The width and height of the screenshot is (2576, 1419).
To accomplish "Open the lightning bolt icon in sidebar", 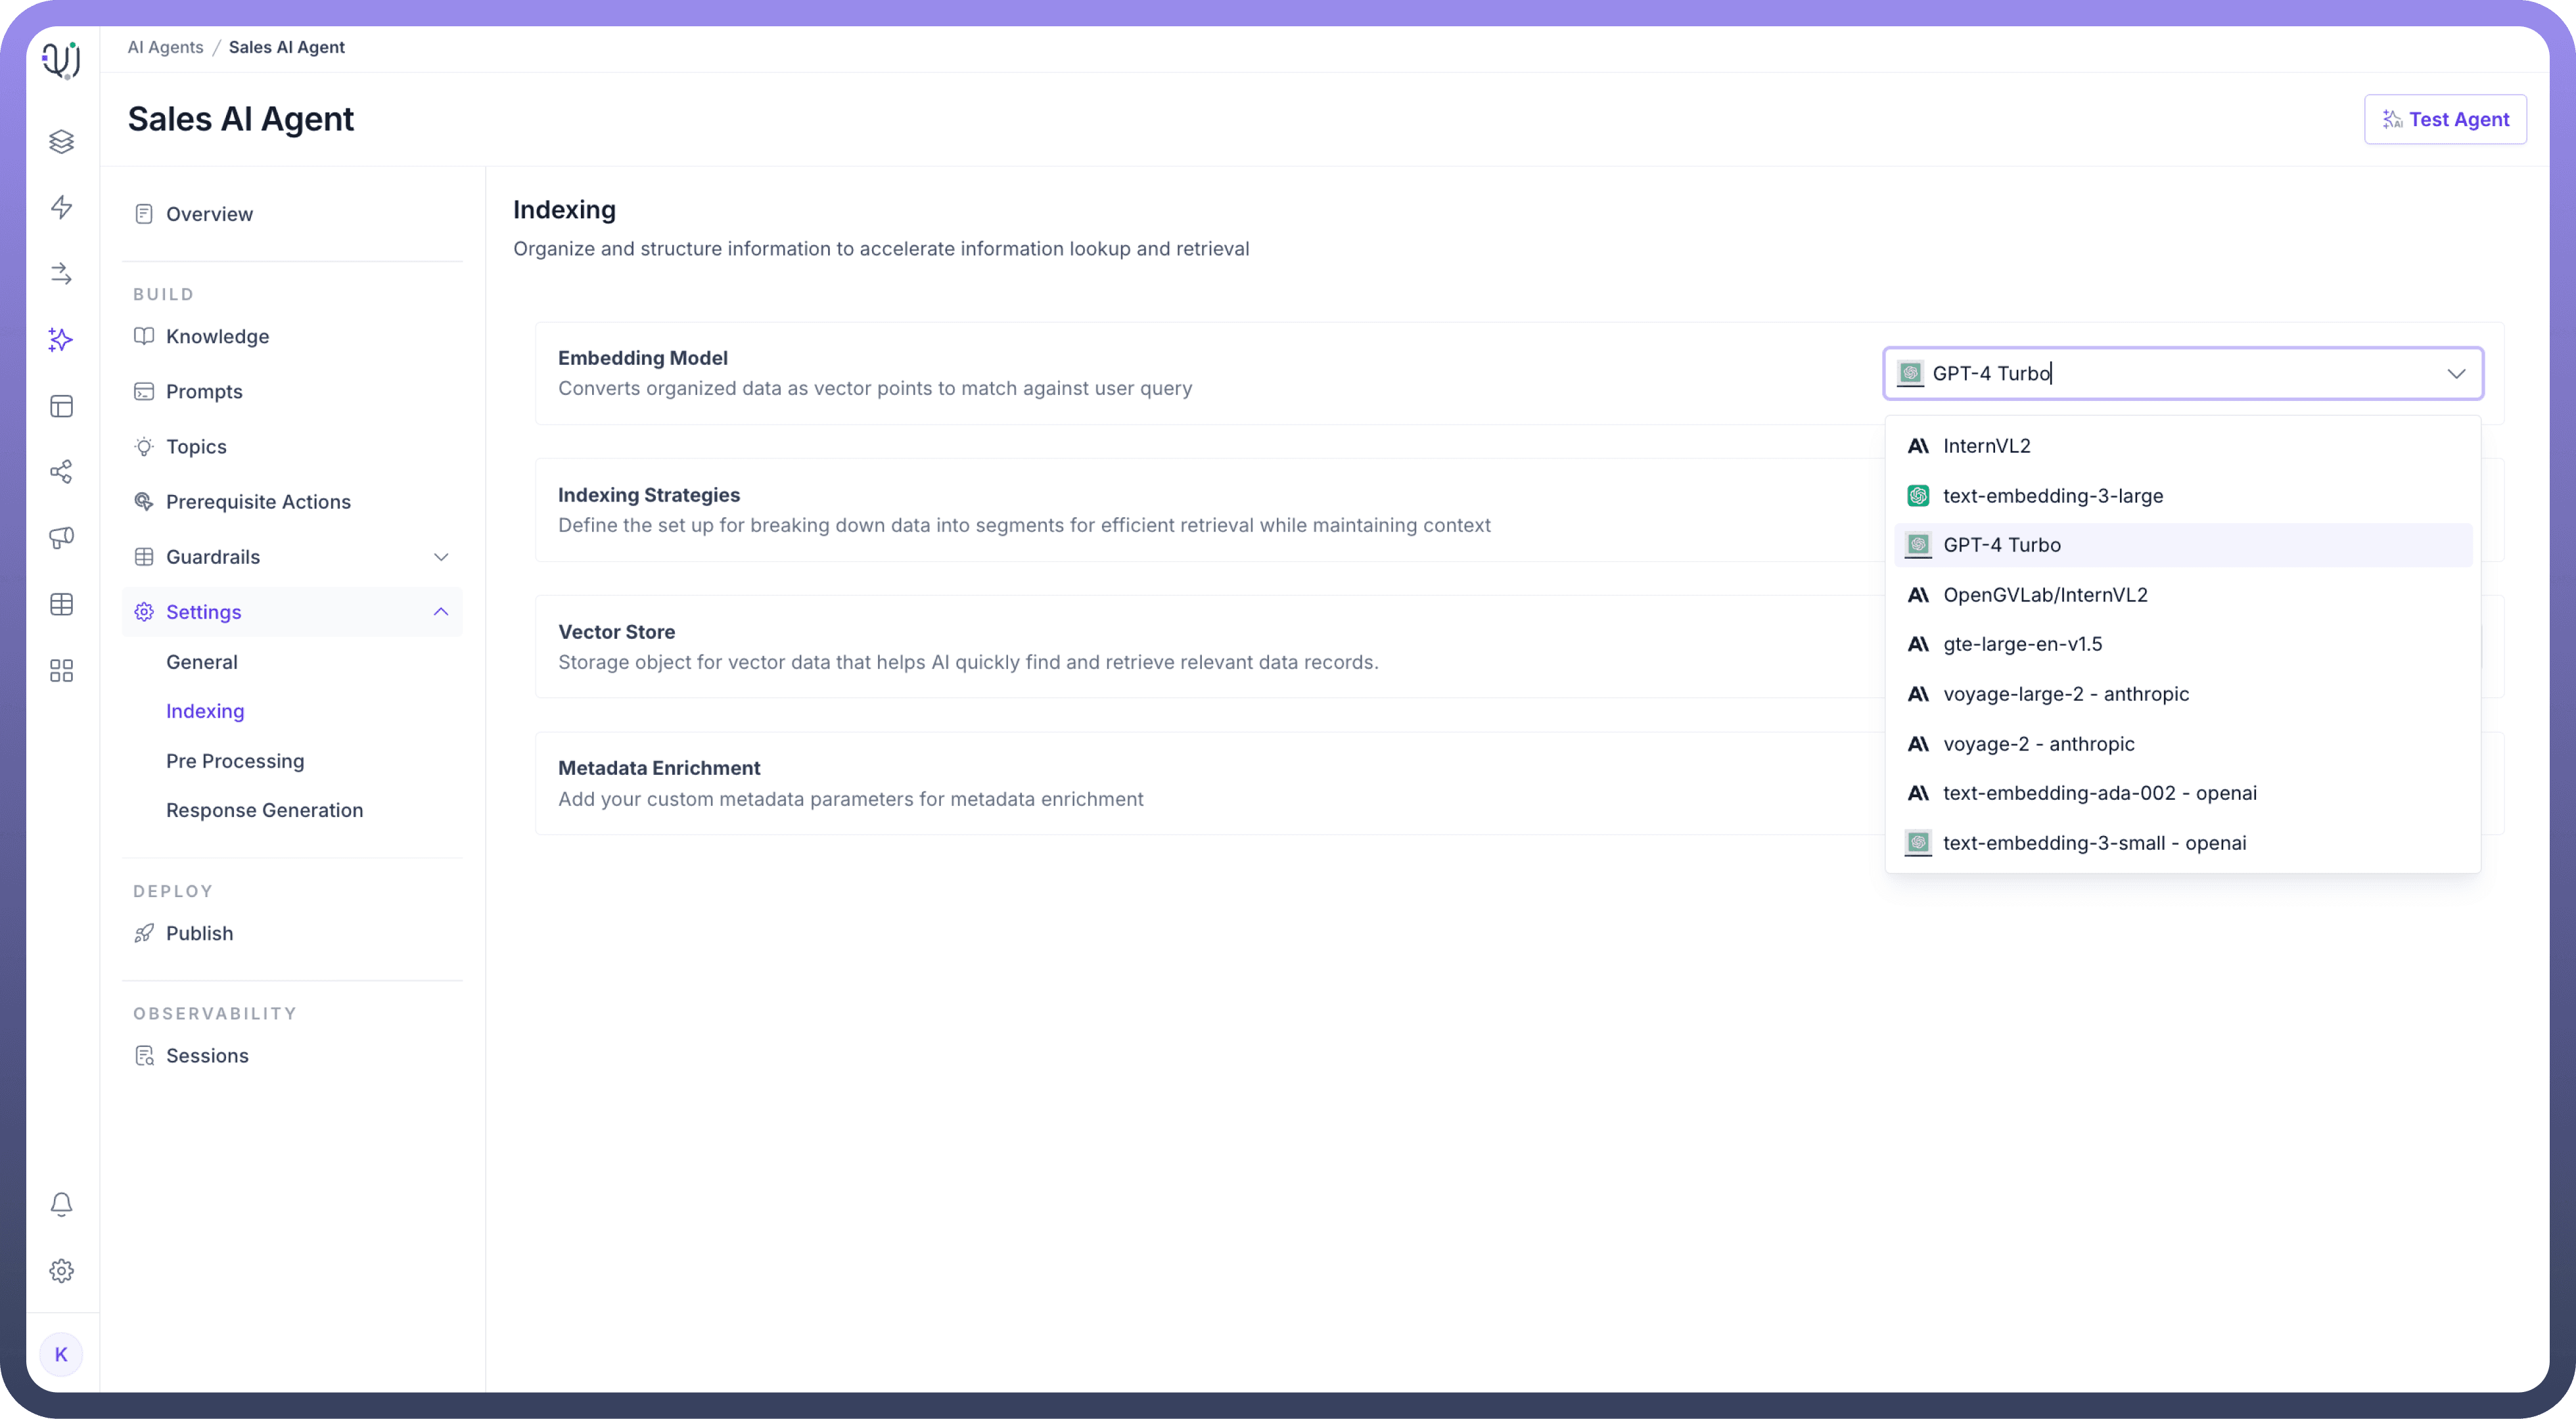I will (x=61, y=207).
